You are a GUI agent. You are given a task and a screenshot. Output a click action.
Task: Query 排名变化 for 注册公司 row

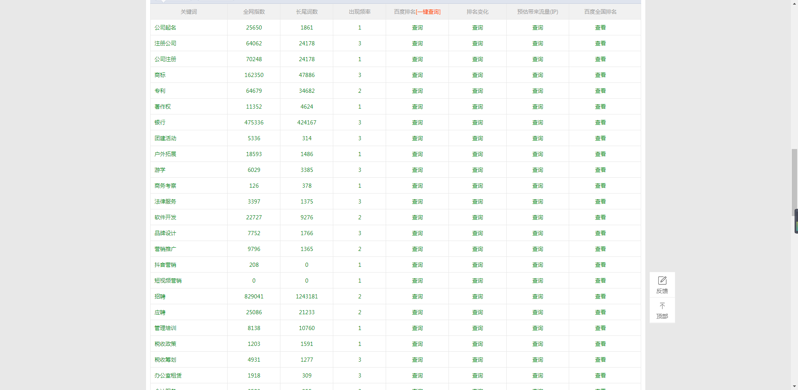click(477, 43)
